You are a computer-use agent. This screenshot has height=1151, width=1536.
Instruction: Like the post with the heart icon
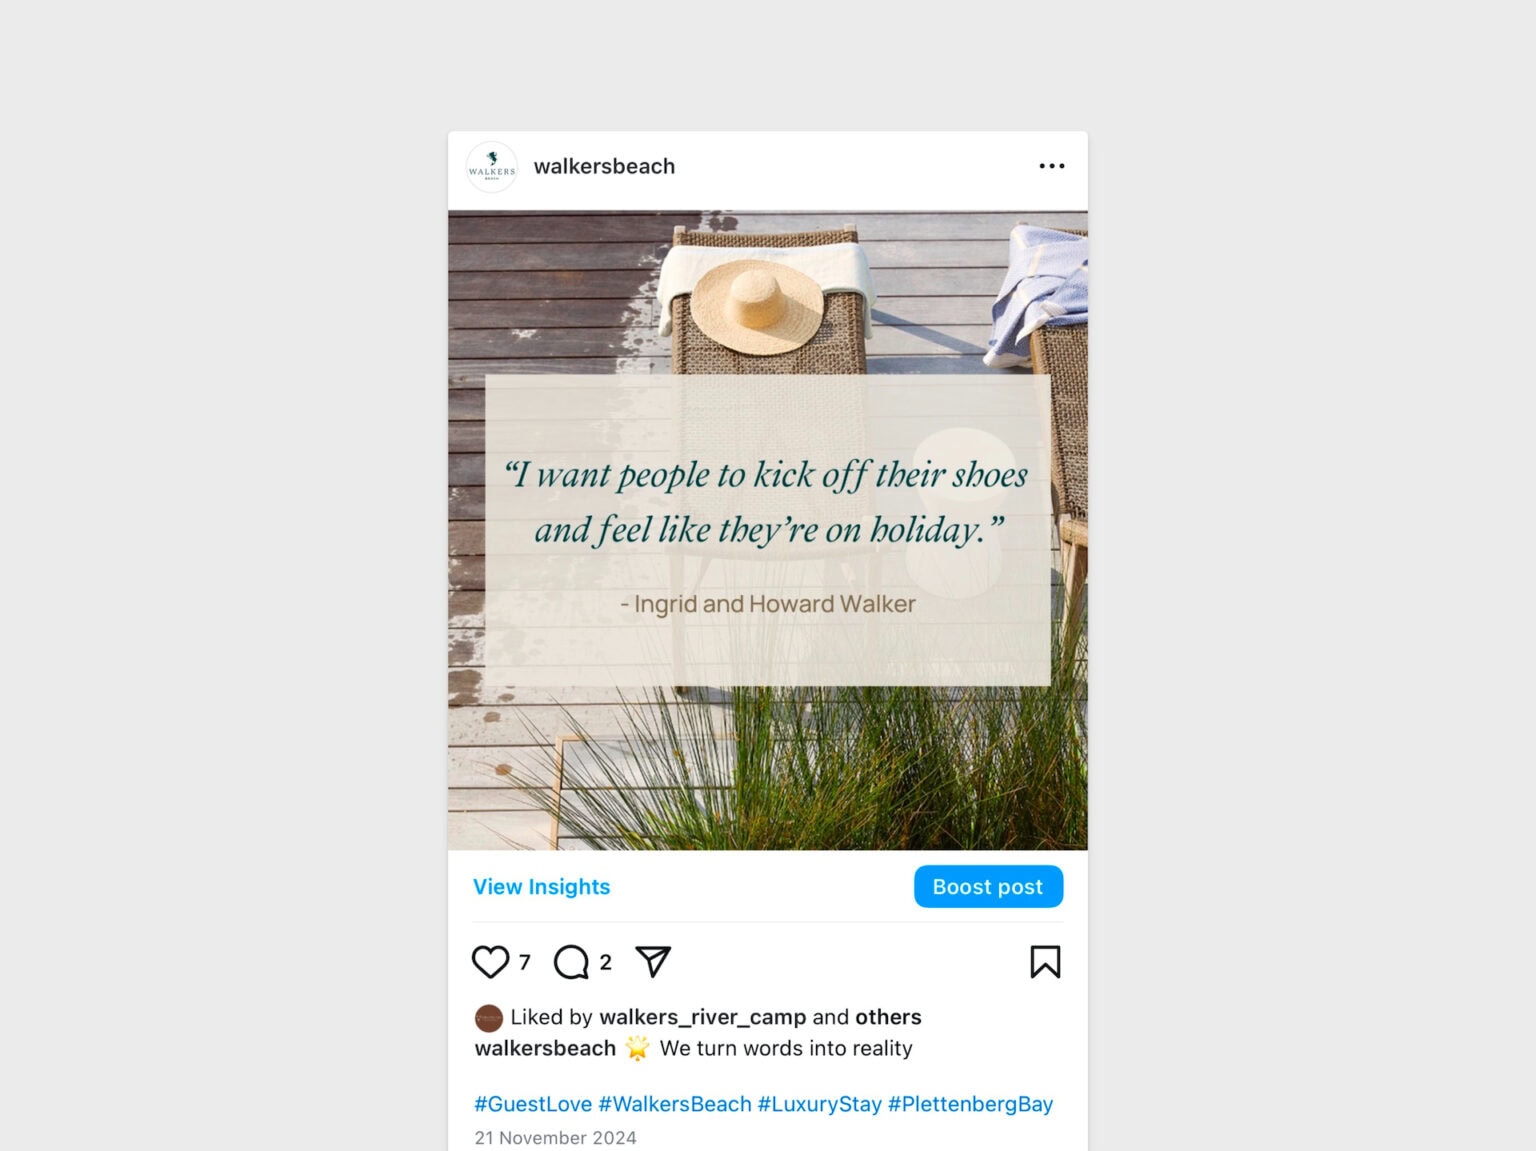(x=490, y=962)
